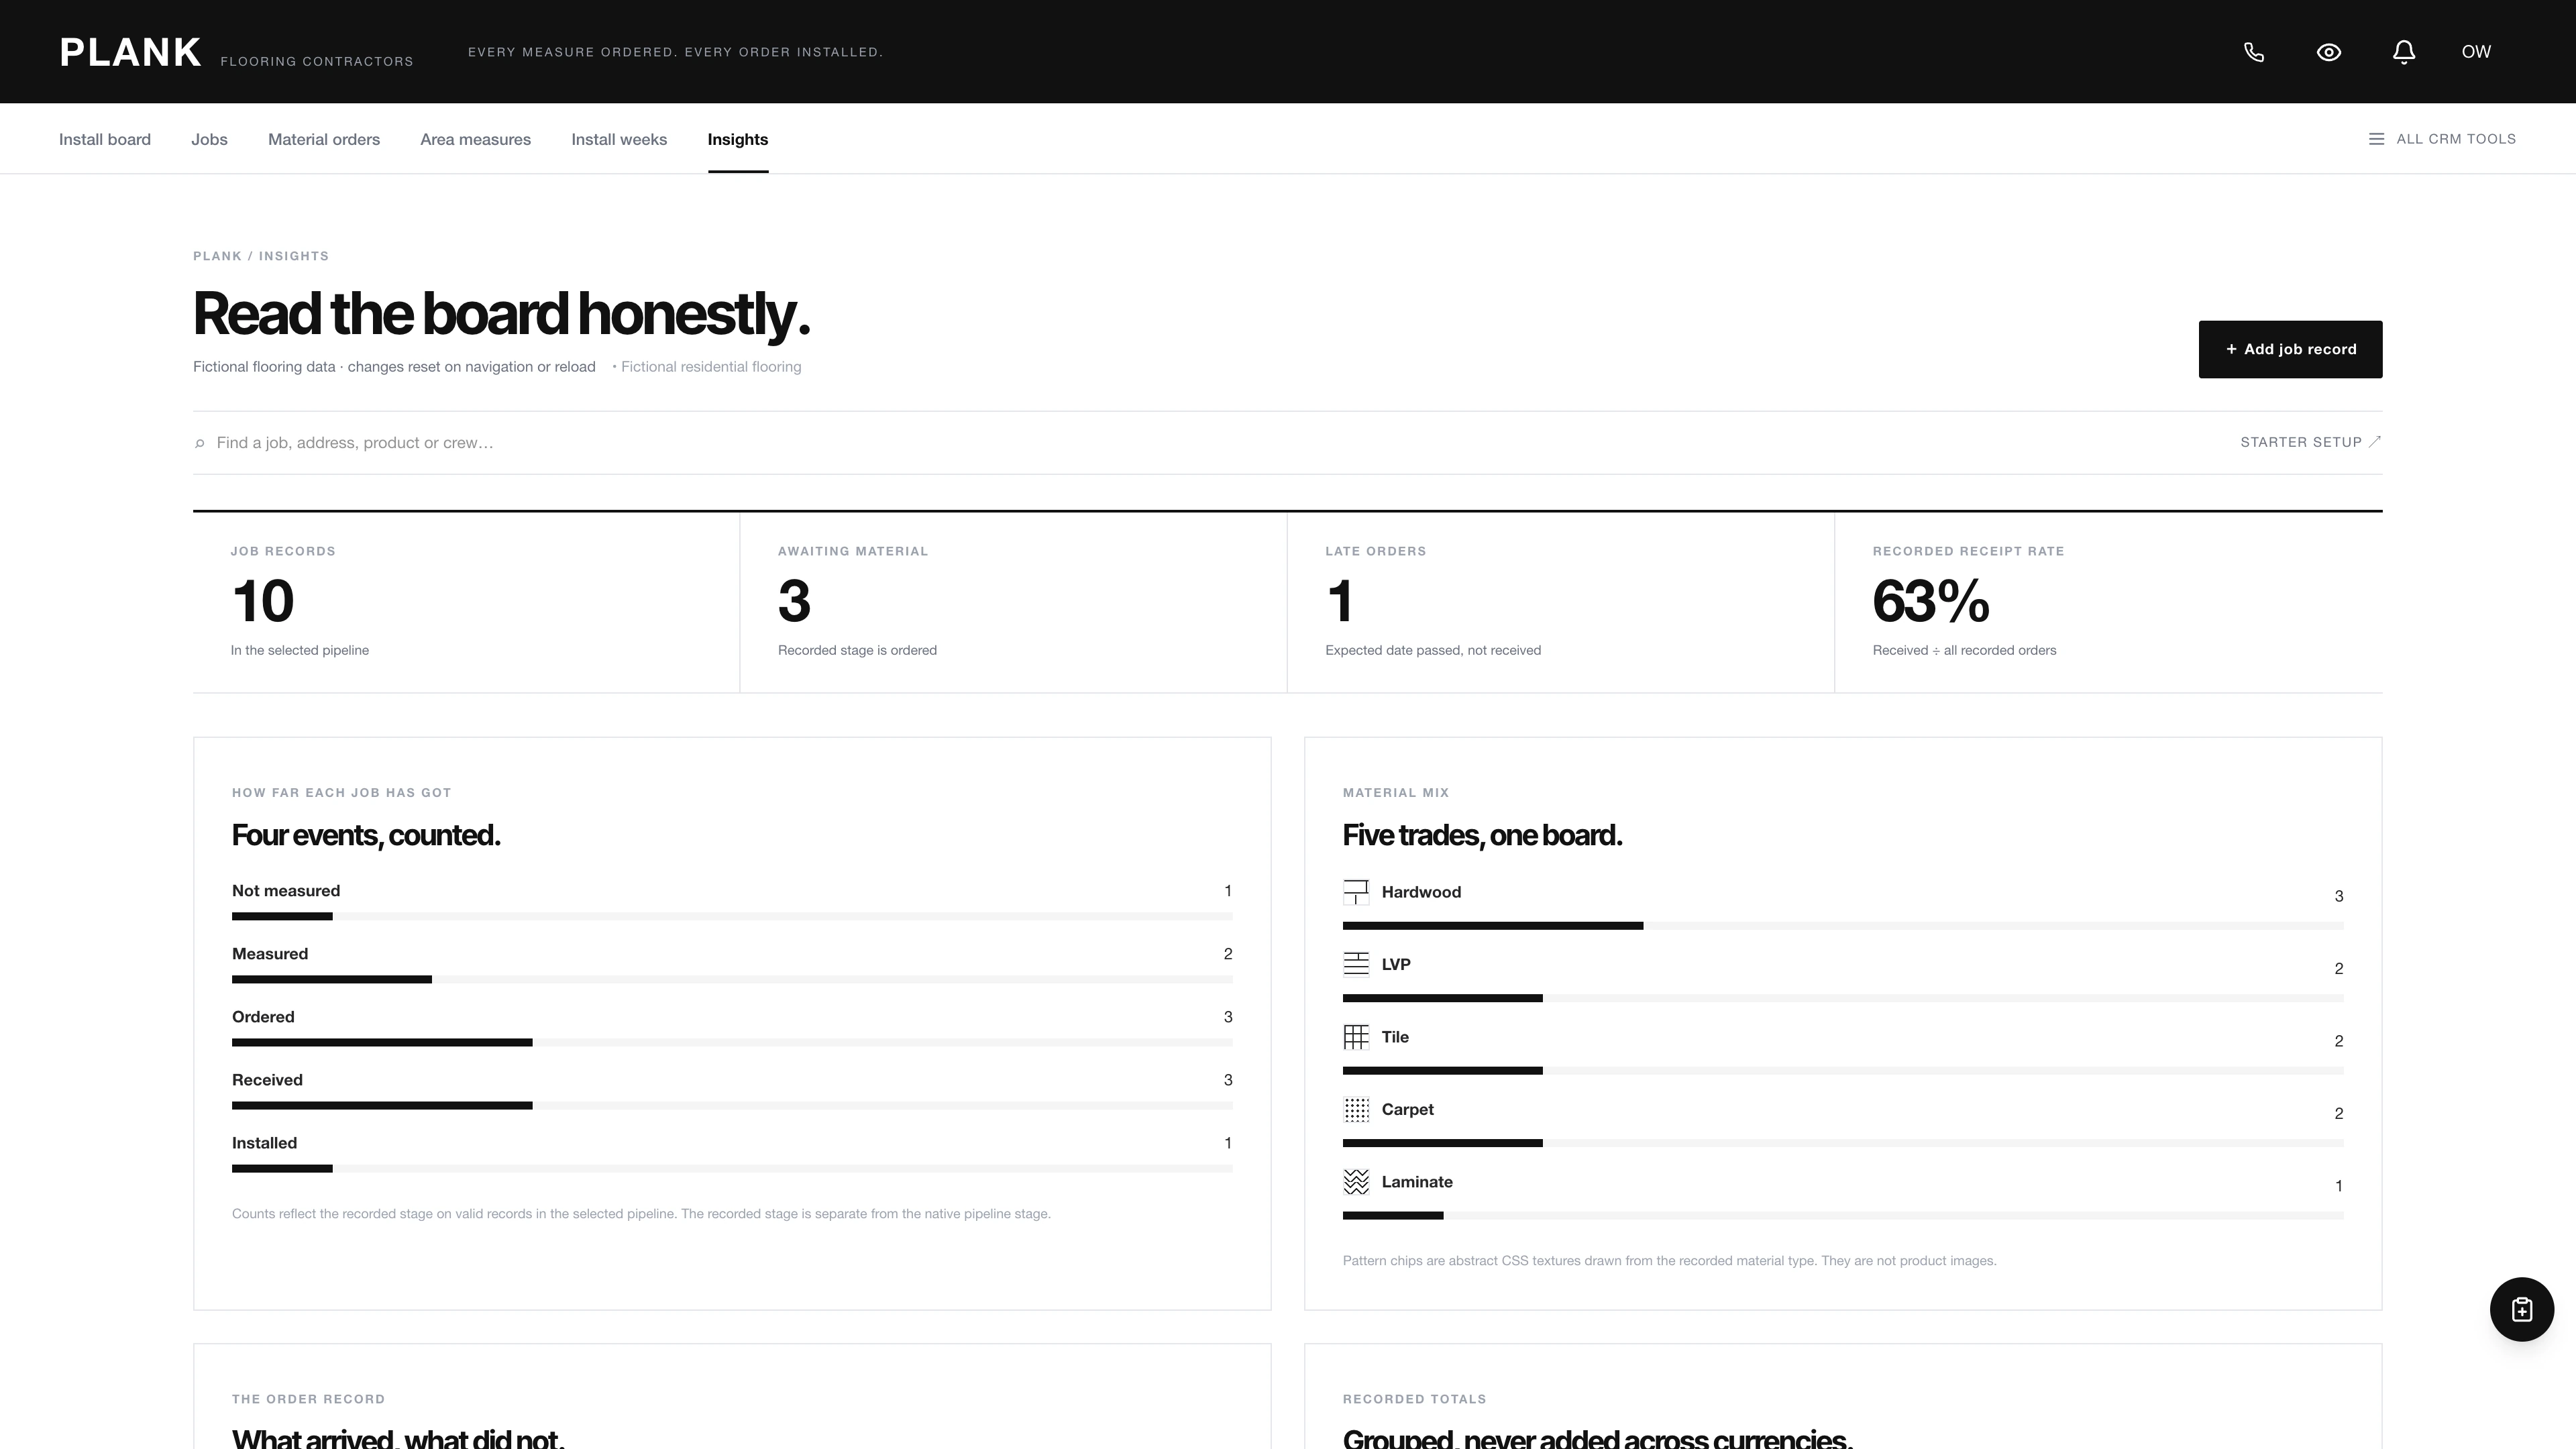Click the PLANK logo
This screenshot has width=2576, height=1449.
tap(131, 52)
